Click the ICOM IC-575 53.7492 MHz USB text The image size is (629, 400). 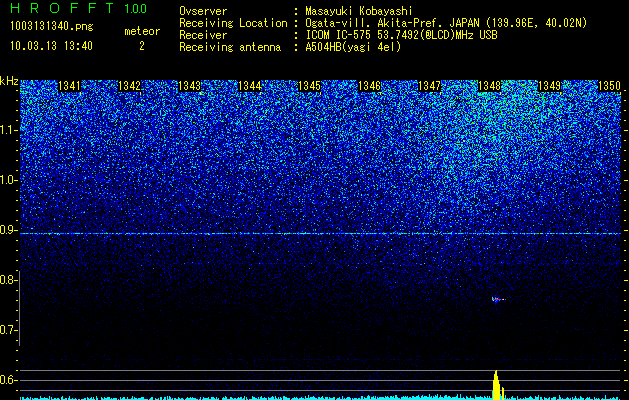401,35
